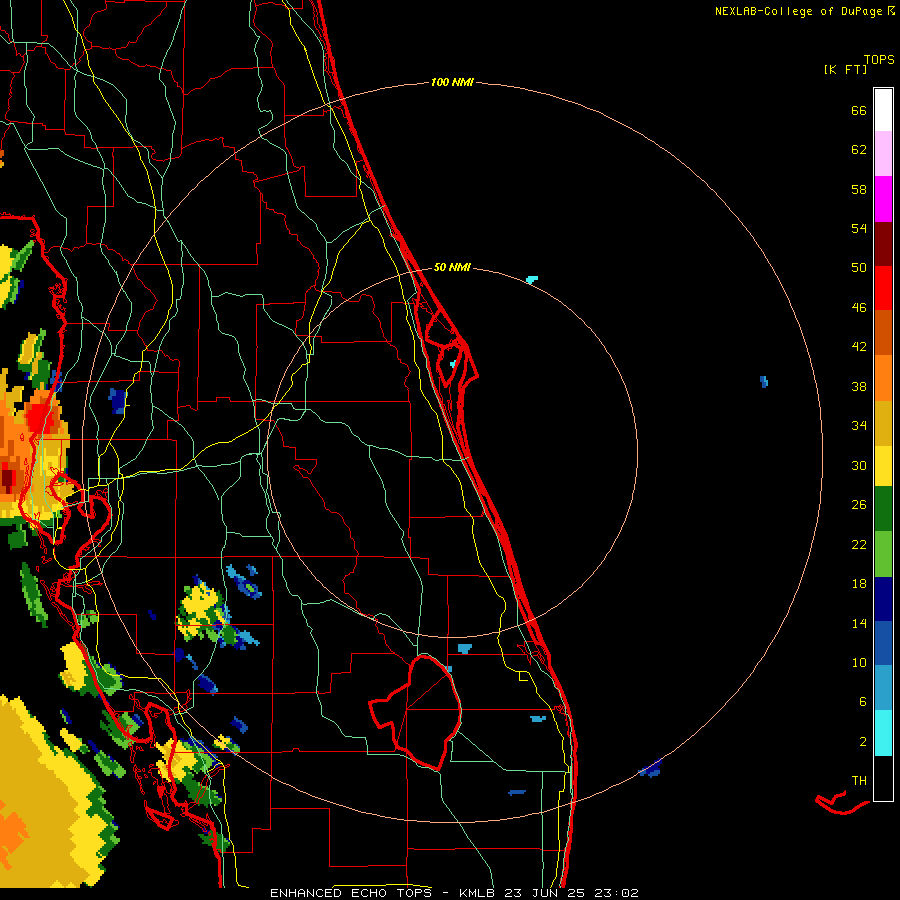The width and height of the screenshot is (900, 900).
Task: Click the blue echo on the southeast 100 NMI ring
Action: click(650, 769)
